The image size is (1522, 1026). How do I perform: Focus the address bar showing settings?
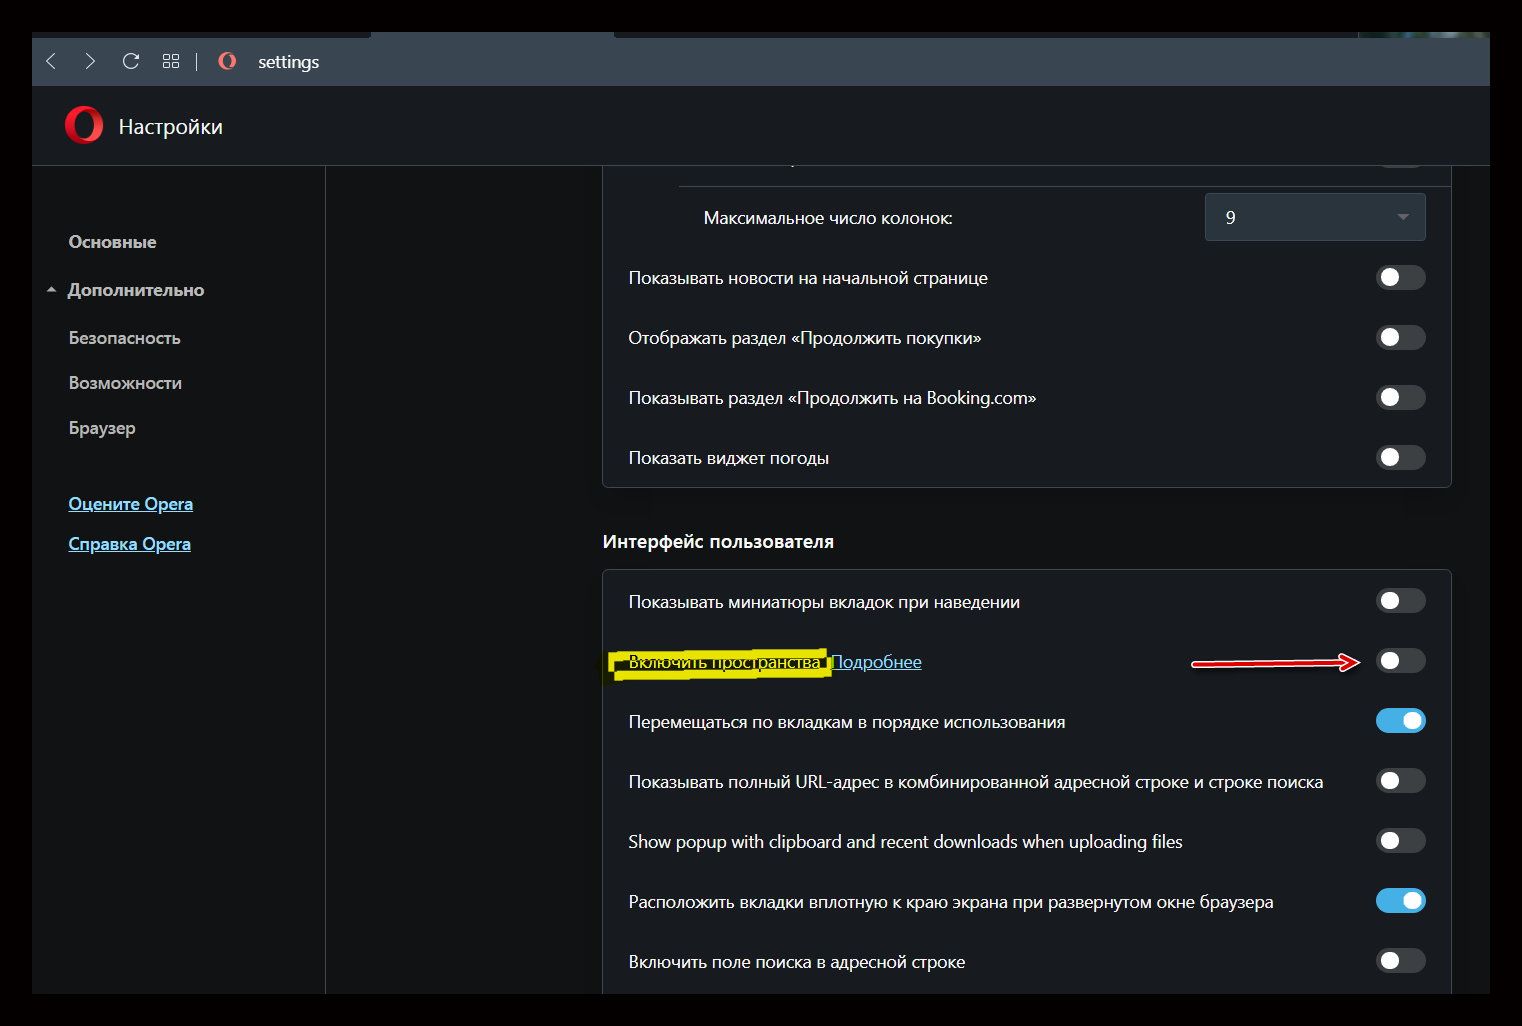tap(288, 62)
